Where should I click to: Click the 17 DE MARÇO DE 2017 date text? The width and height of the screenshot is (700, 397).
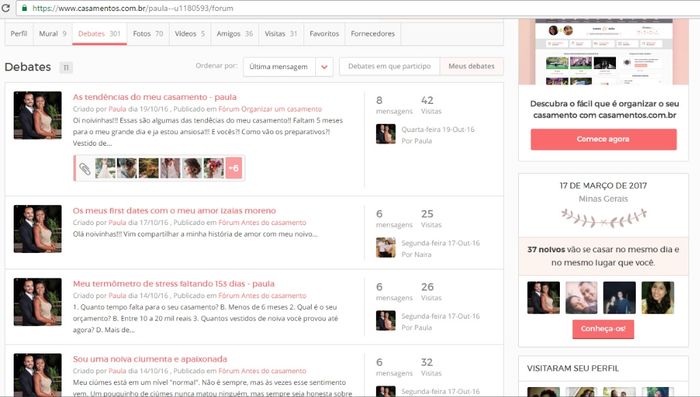[x=603, y=186]
